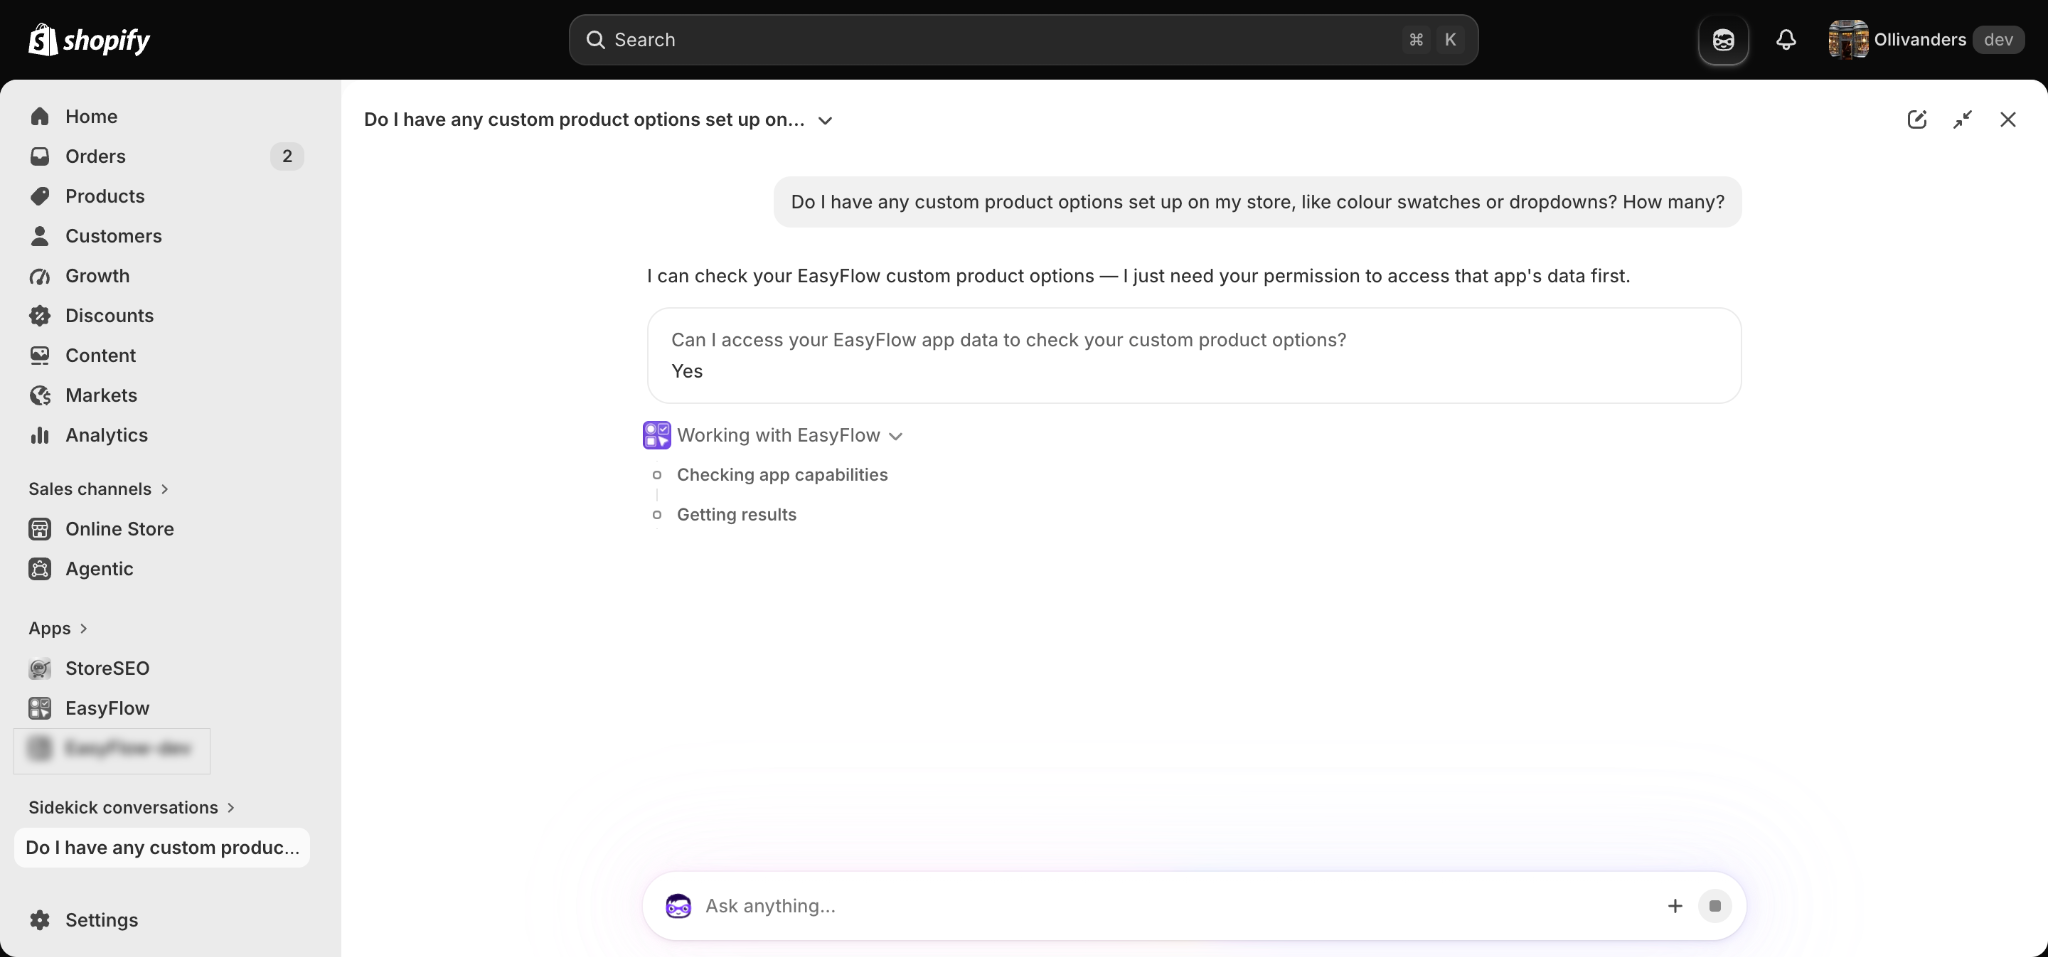The width and height of the screenshot is (2048, 957).
Task: Click the search magnifier icon
Action: [596, 40]
